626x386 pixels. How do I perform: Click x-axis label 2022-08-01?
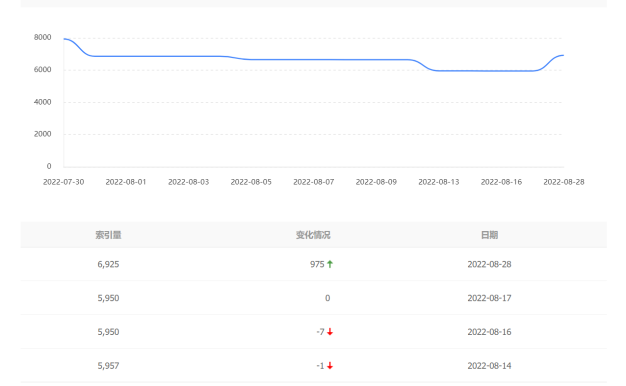[126, 182]
